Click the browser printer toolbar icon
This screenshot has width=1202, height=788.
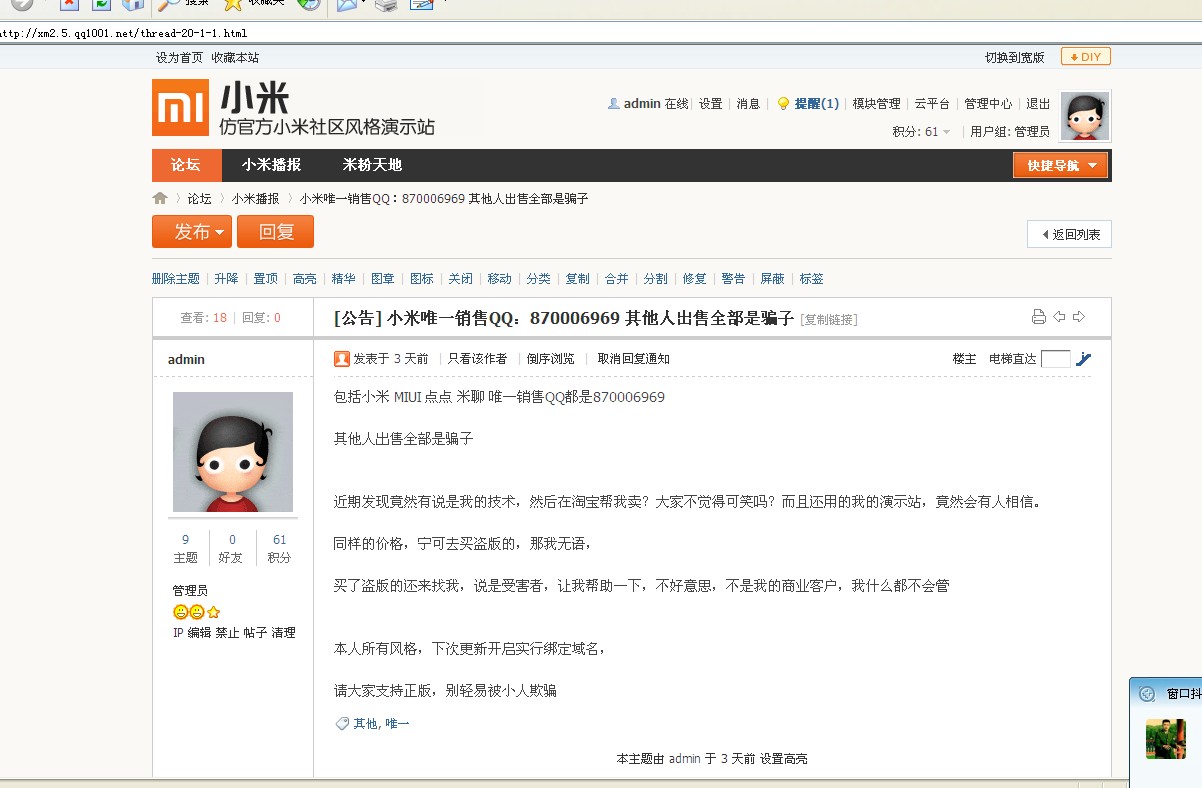pyautogui.click(x=386, y=5)
